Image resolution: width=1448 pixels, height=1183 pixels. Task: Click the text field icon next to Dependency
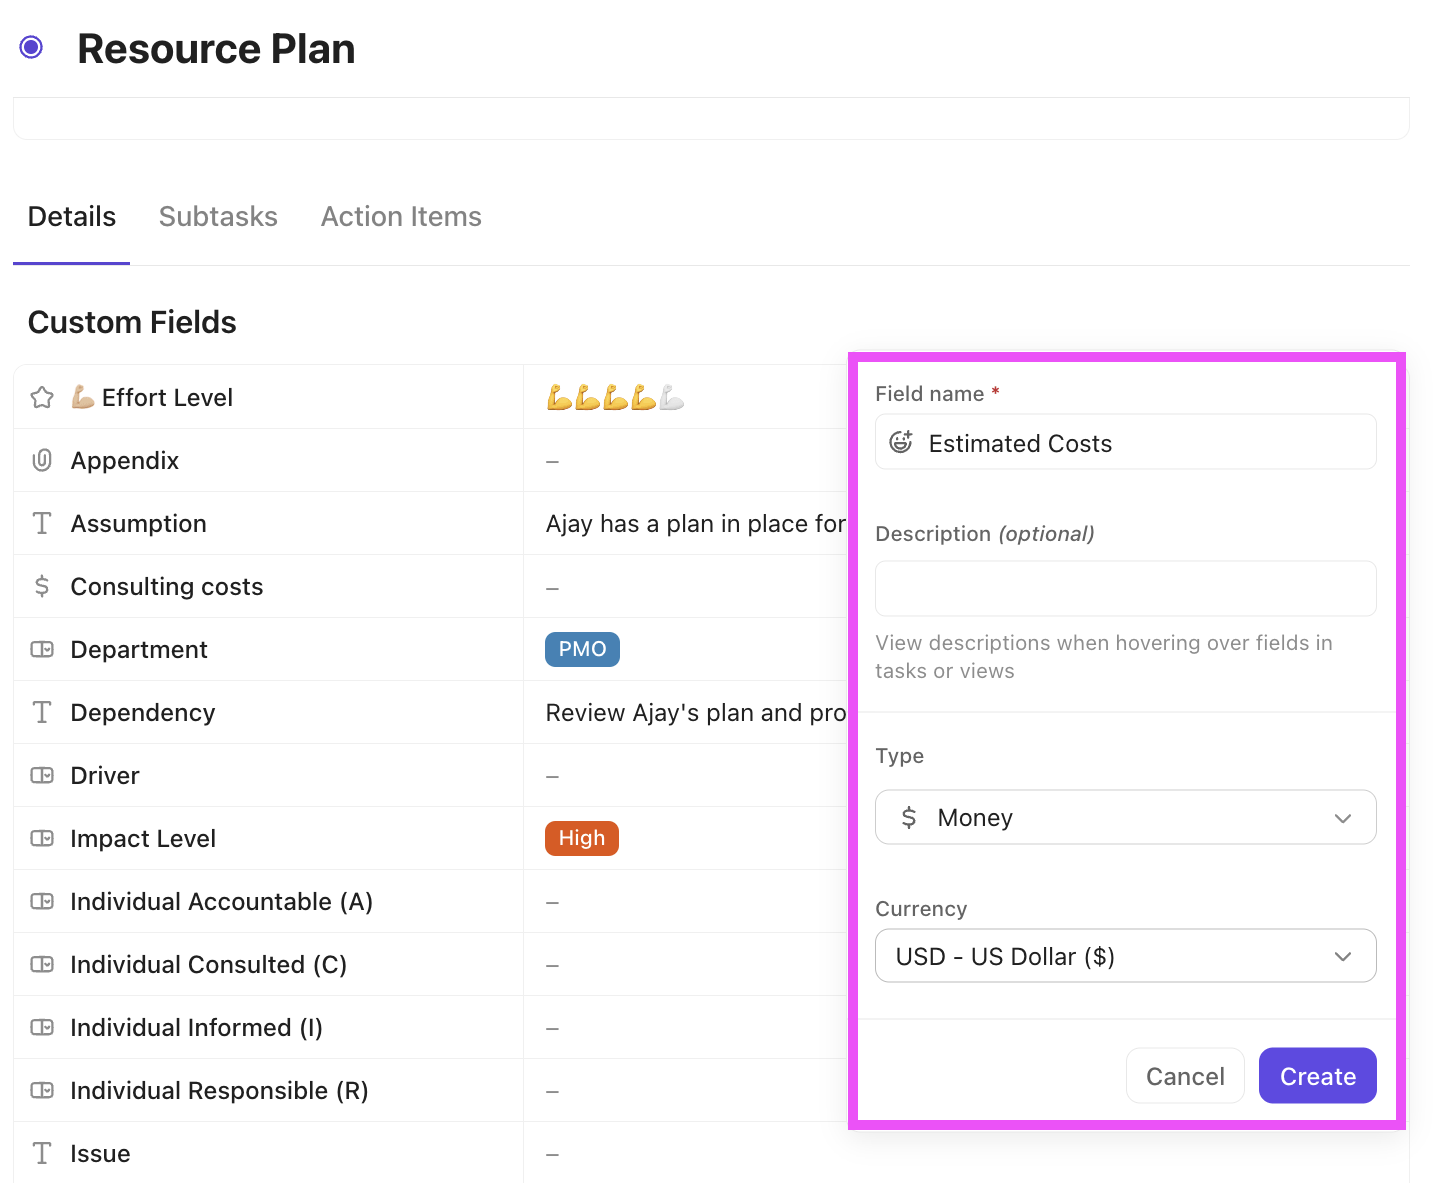pyautogui.click(x=41, y=712)
